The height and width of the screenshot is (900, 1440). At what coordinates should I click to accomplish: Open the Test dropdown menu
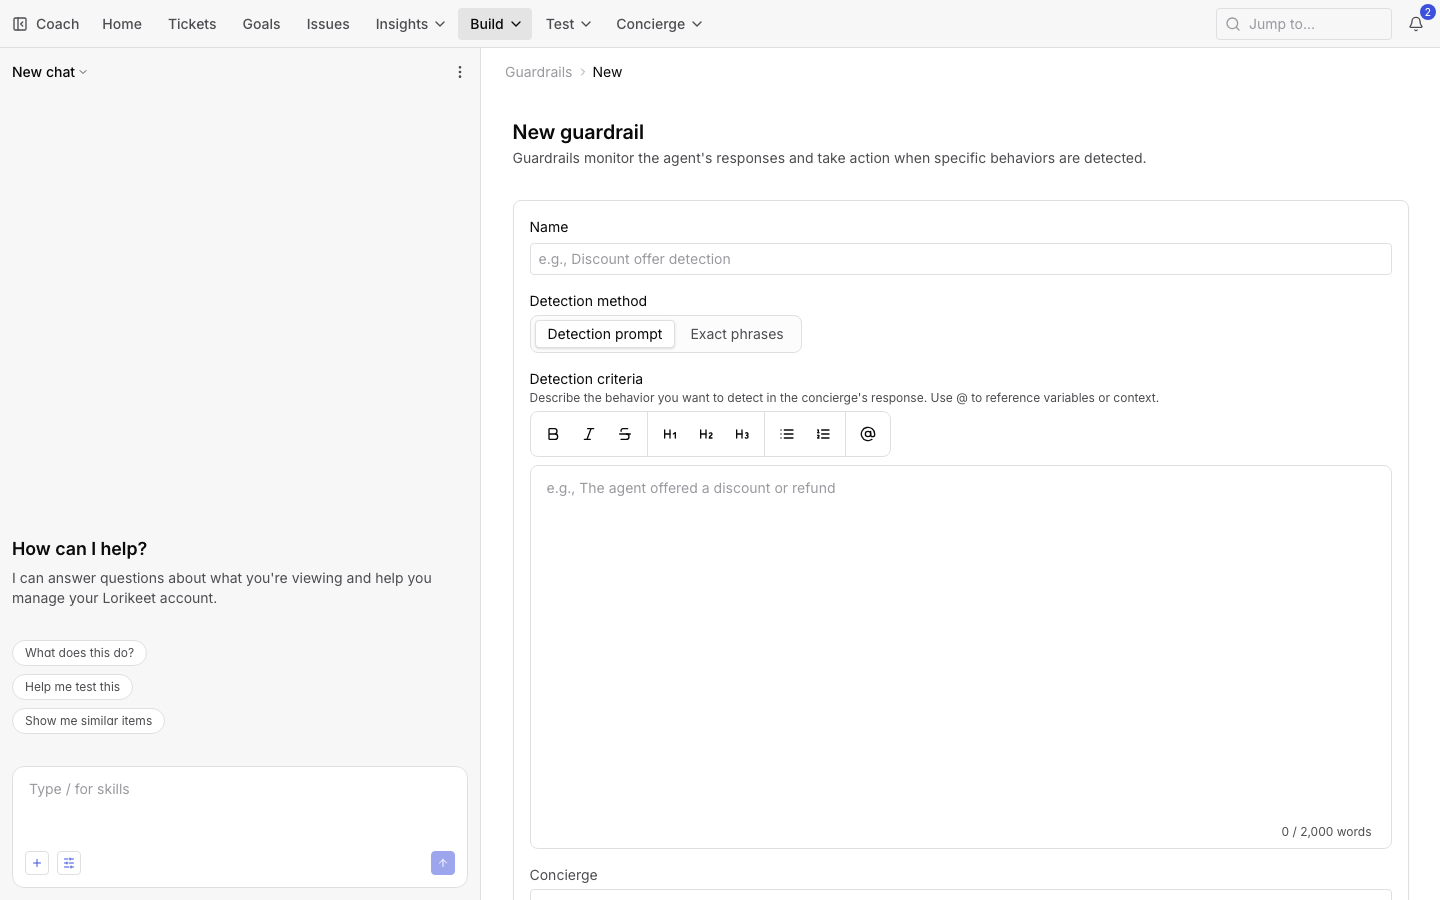click(x=568, y=24)
